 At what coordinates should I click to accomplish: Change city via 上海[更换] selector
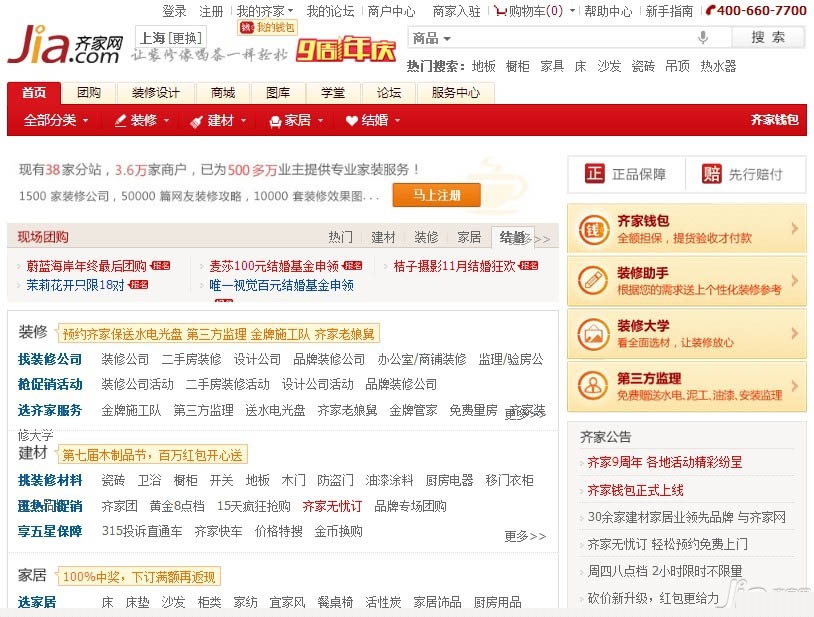pos(171,38)
